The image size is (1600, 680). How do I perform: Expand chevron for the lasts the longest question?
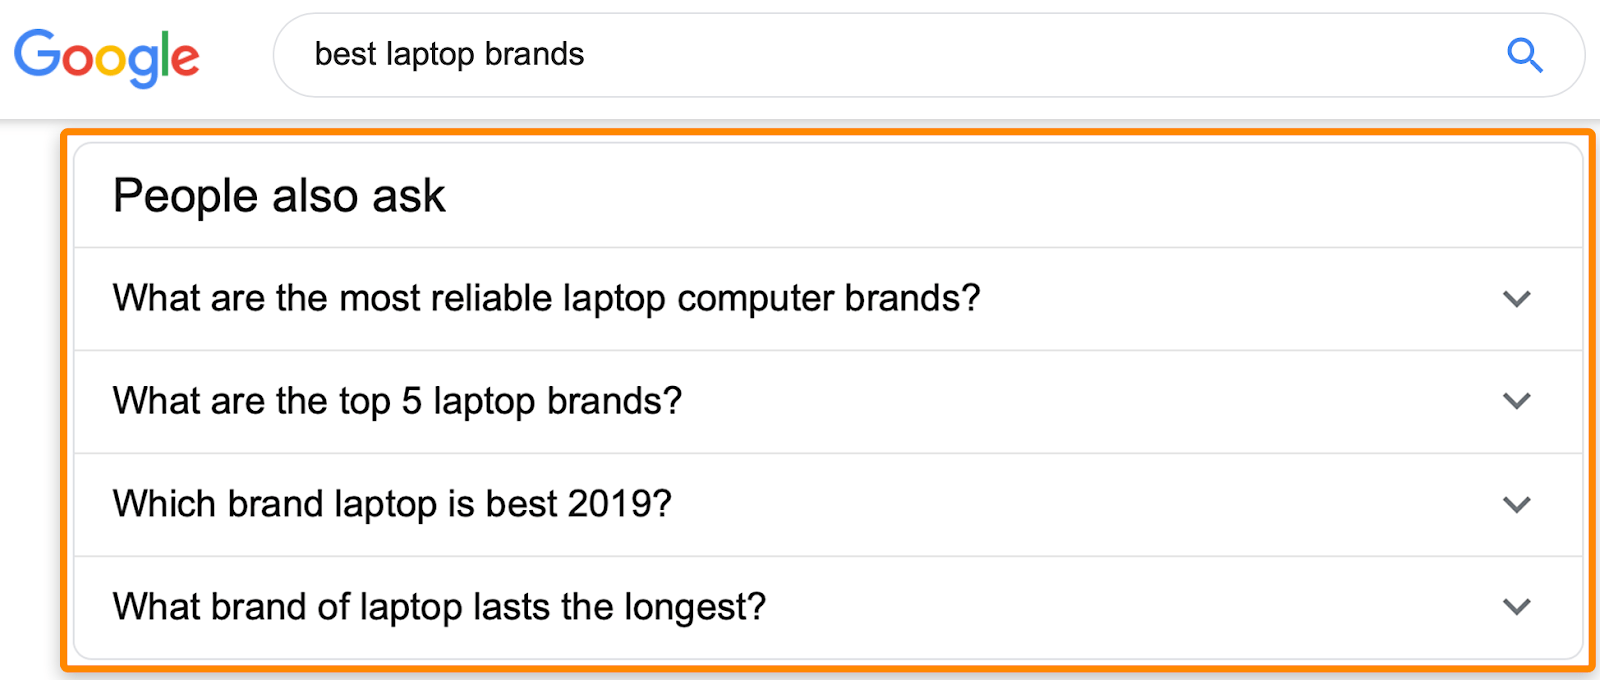tap(1516, 607)
